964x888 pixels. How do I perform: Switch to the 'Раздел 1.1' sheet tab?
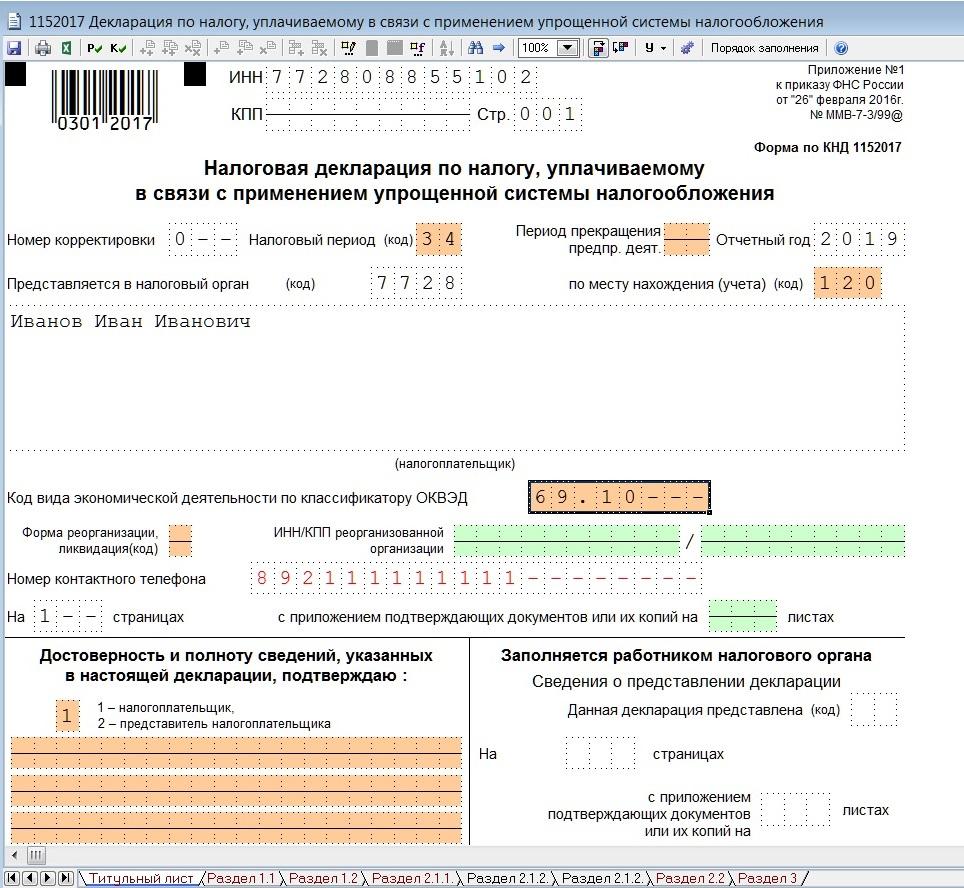240,878
